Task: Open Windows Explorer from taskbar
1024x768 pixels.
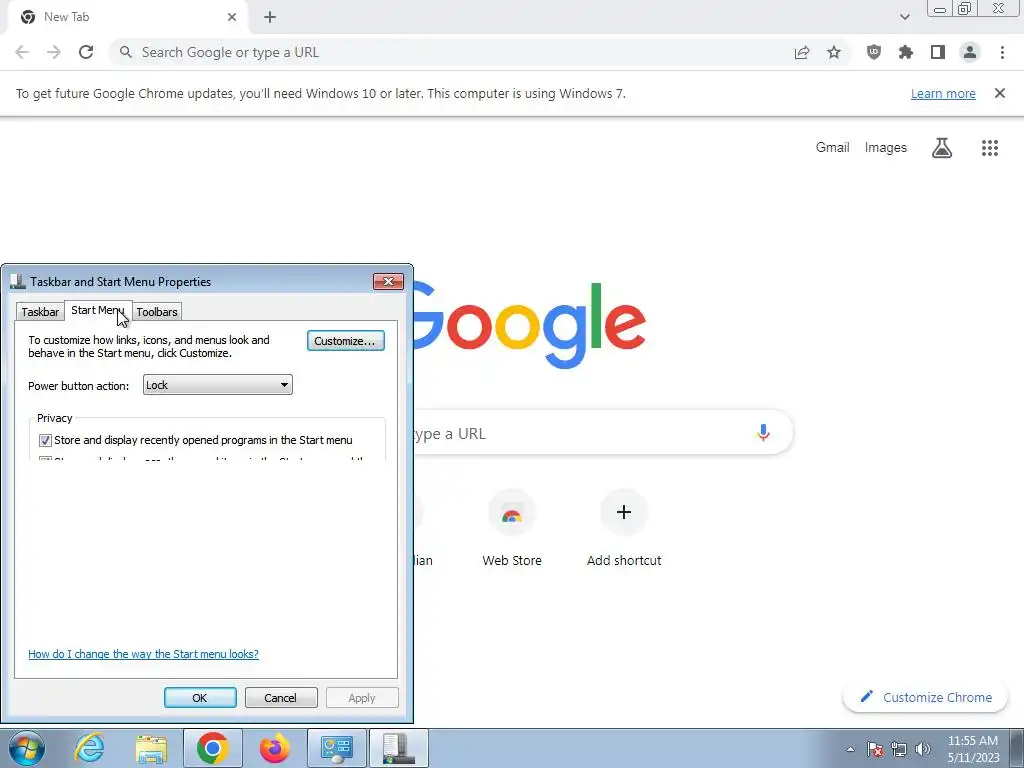Action: tap(152, 748)
